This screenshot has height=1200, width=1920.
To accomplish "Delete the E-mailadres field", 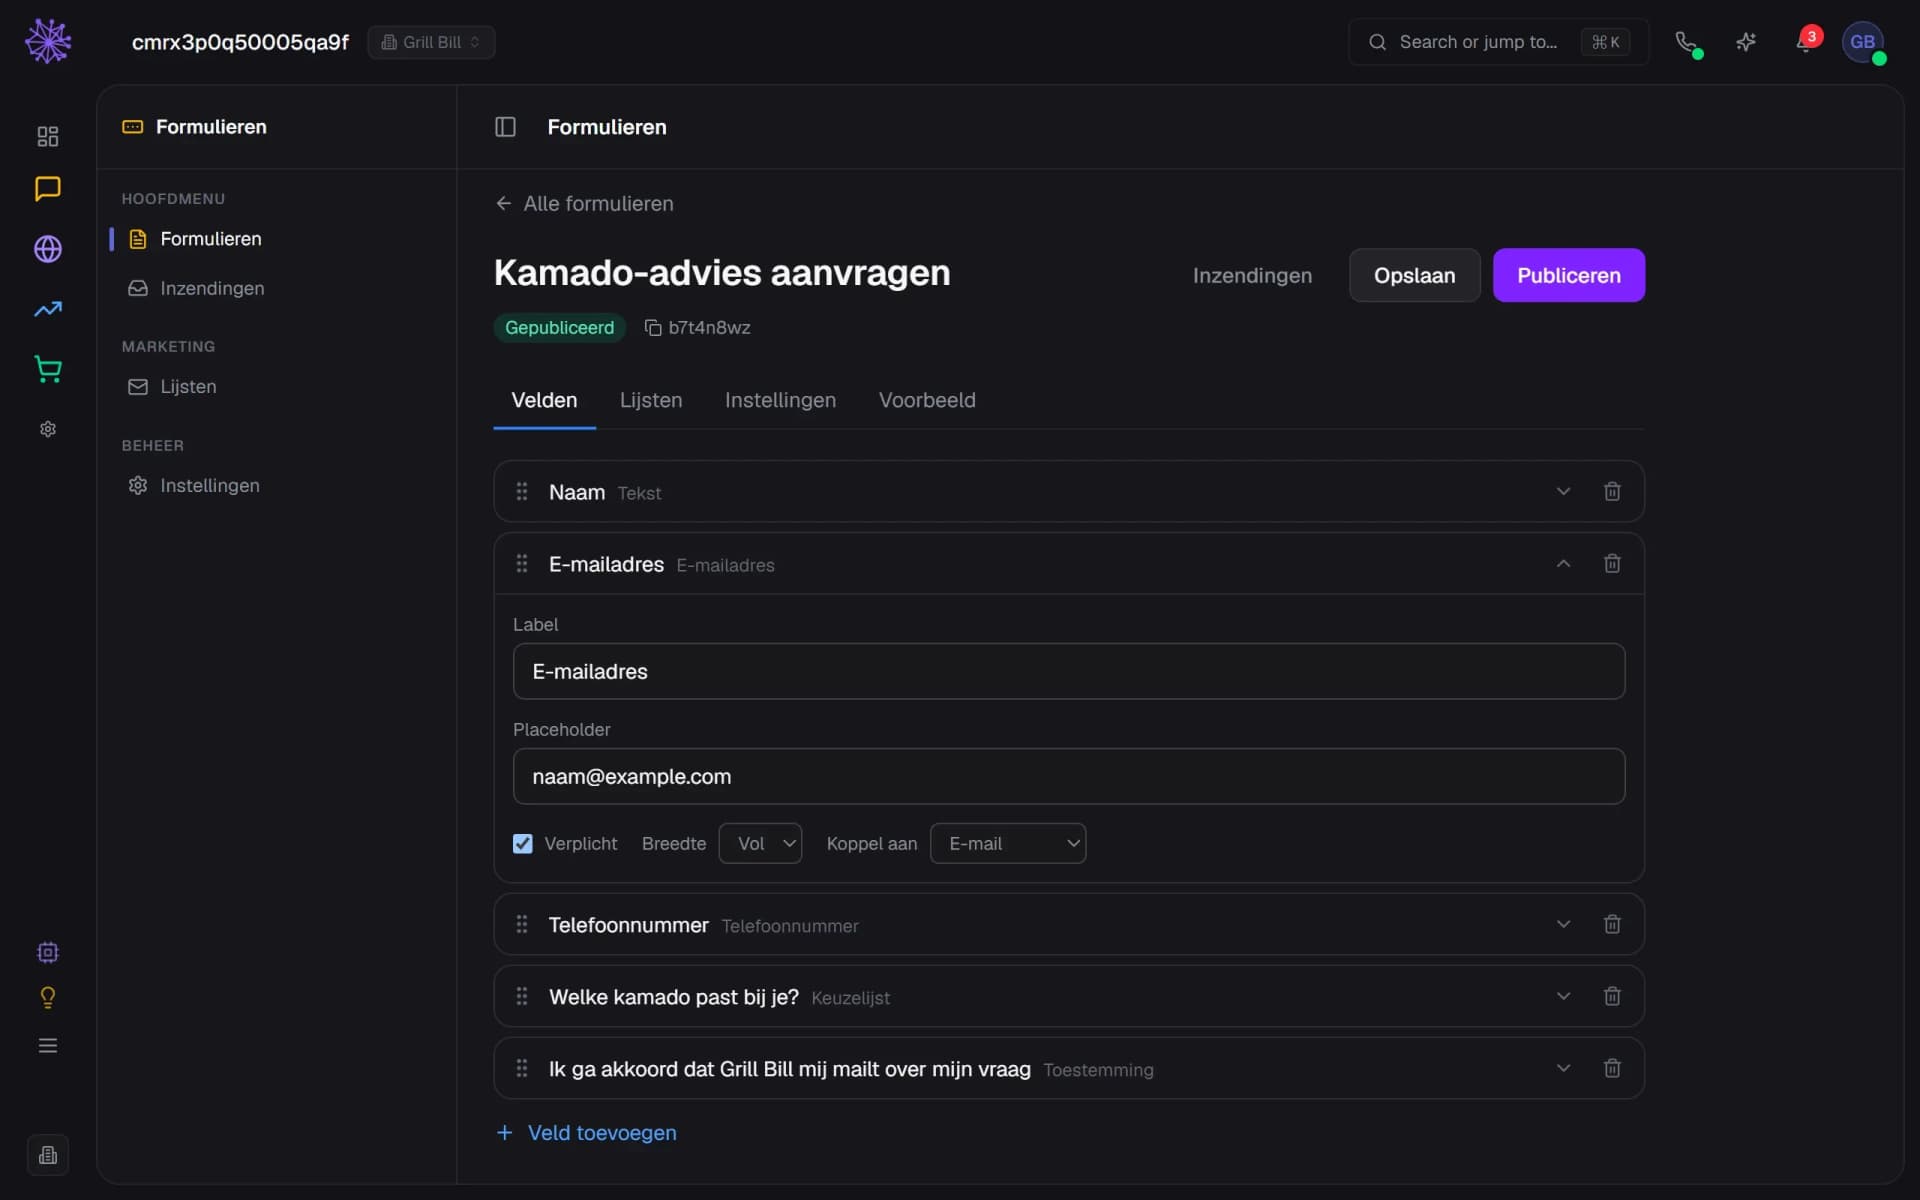I will (1612, 563).
